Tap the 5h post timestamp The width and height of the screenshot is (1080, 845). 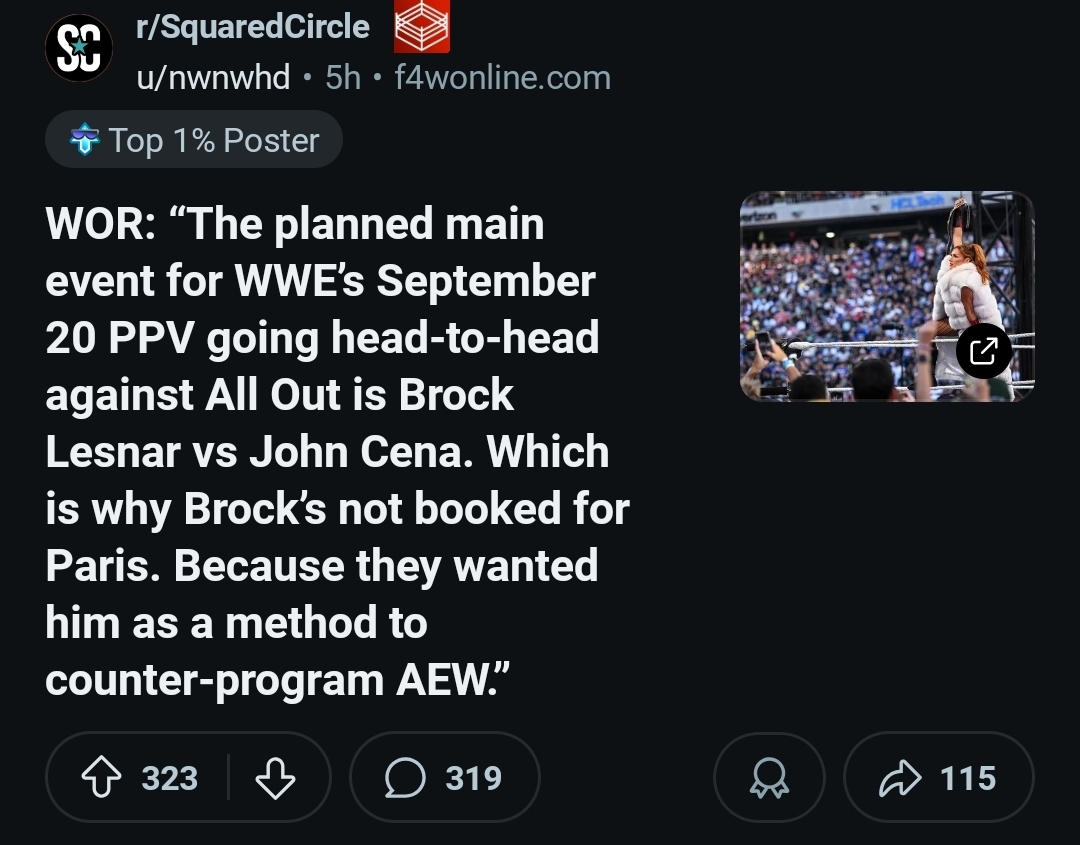click(x=343, y=77)
